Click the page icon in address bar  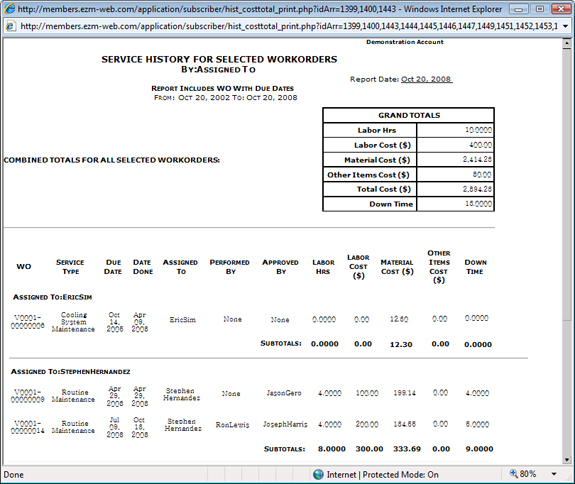10,26
